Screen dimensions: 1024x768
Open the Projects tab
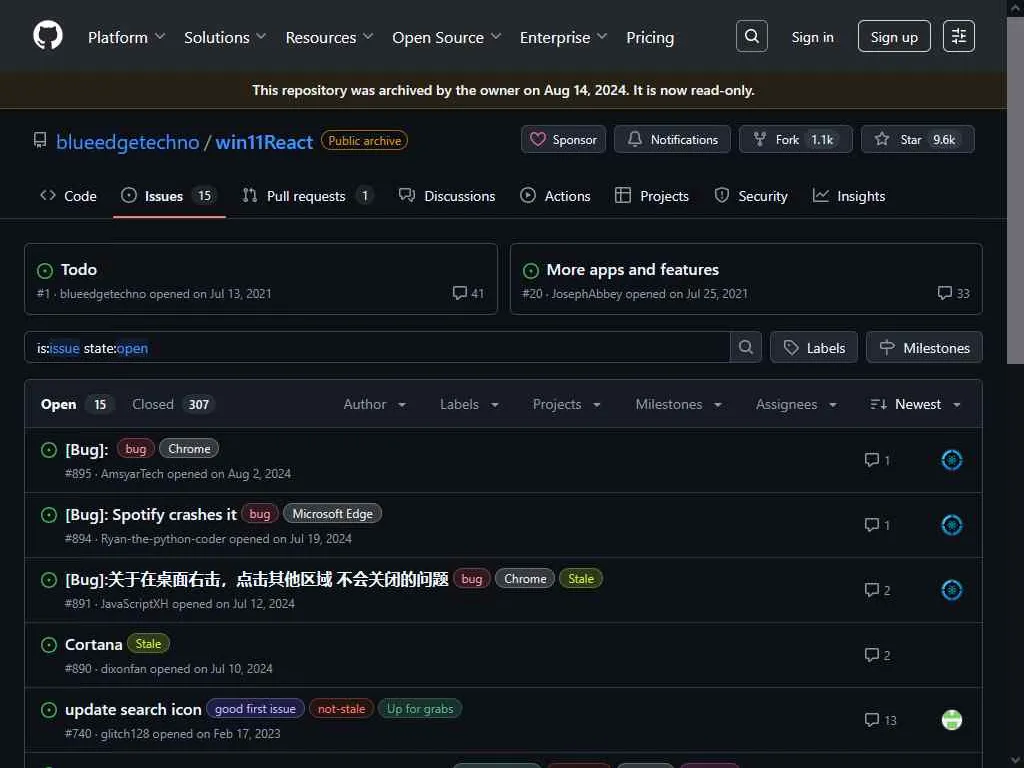652,196
